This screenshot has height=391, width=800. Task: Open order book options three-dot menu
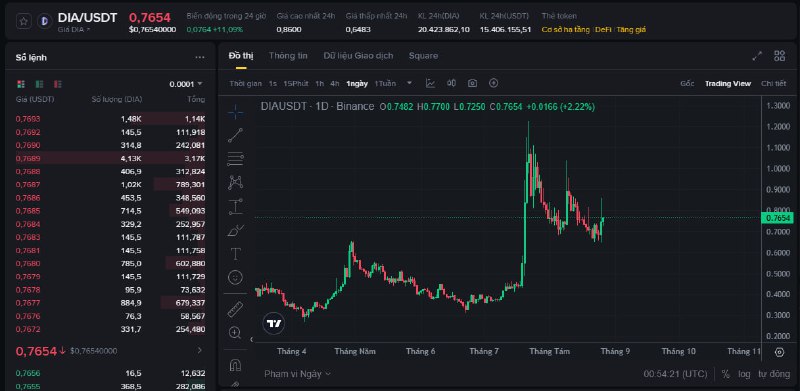199,58
